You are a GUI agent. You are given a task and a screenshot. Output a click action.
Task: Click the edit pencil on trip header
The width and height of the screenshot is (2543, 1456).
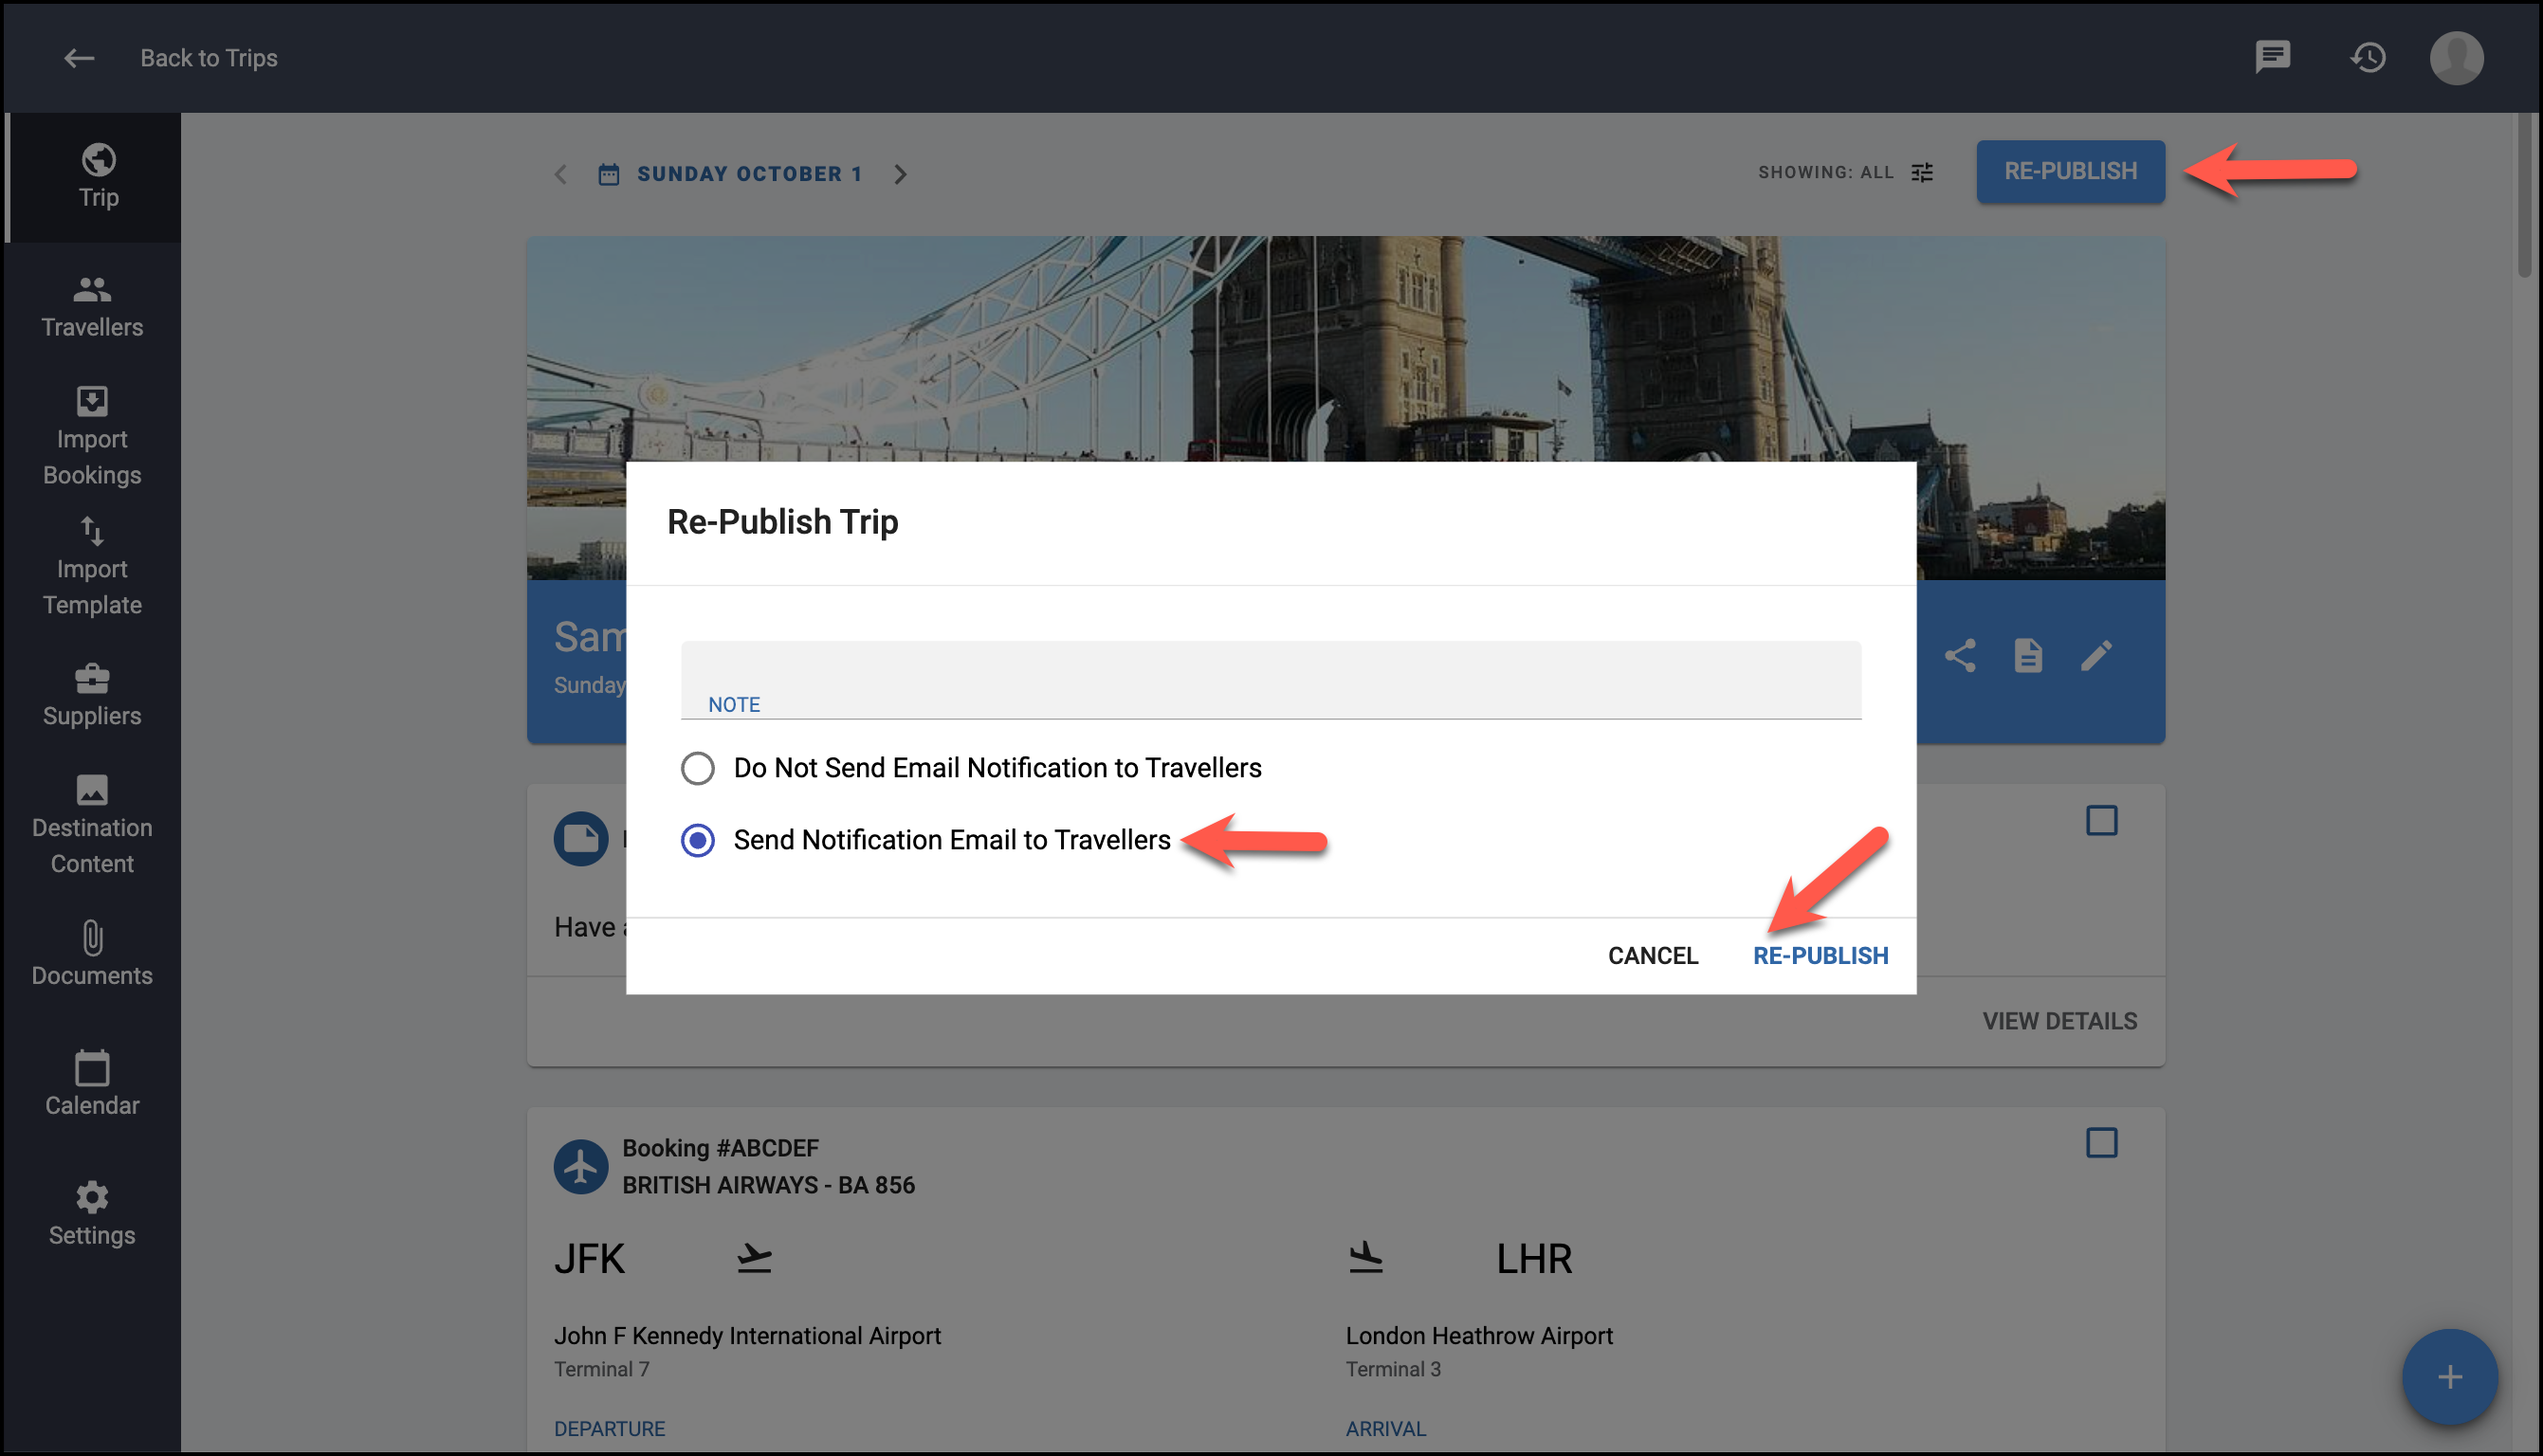2095,656
